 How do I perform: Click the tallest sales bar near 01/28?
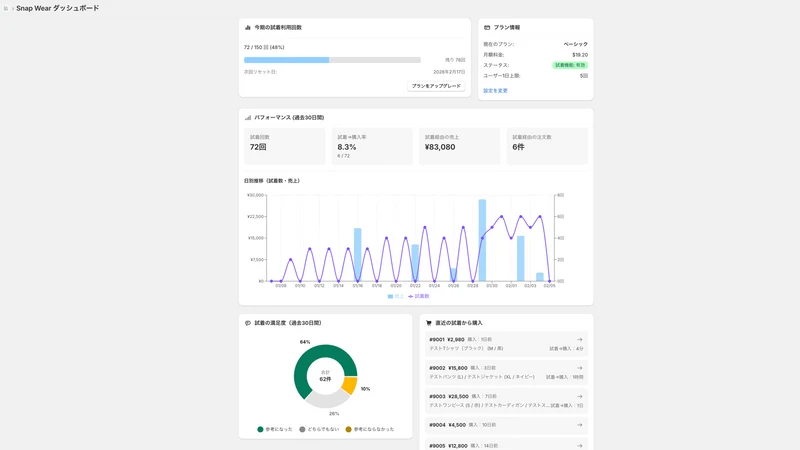tap(482, 240)
